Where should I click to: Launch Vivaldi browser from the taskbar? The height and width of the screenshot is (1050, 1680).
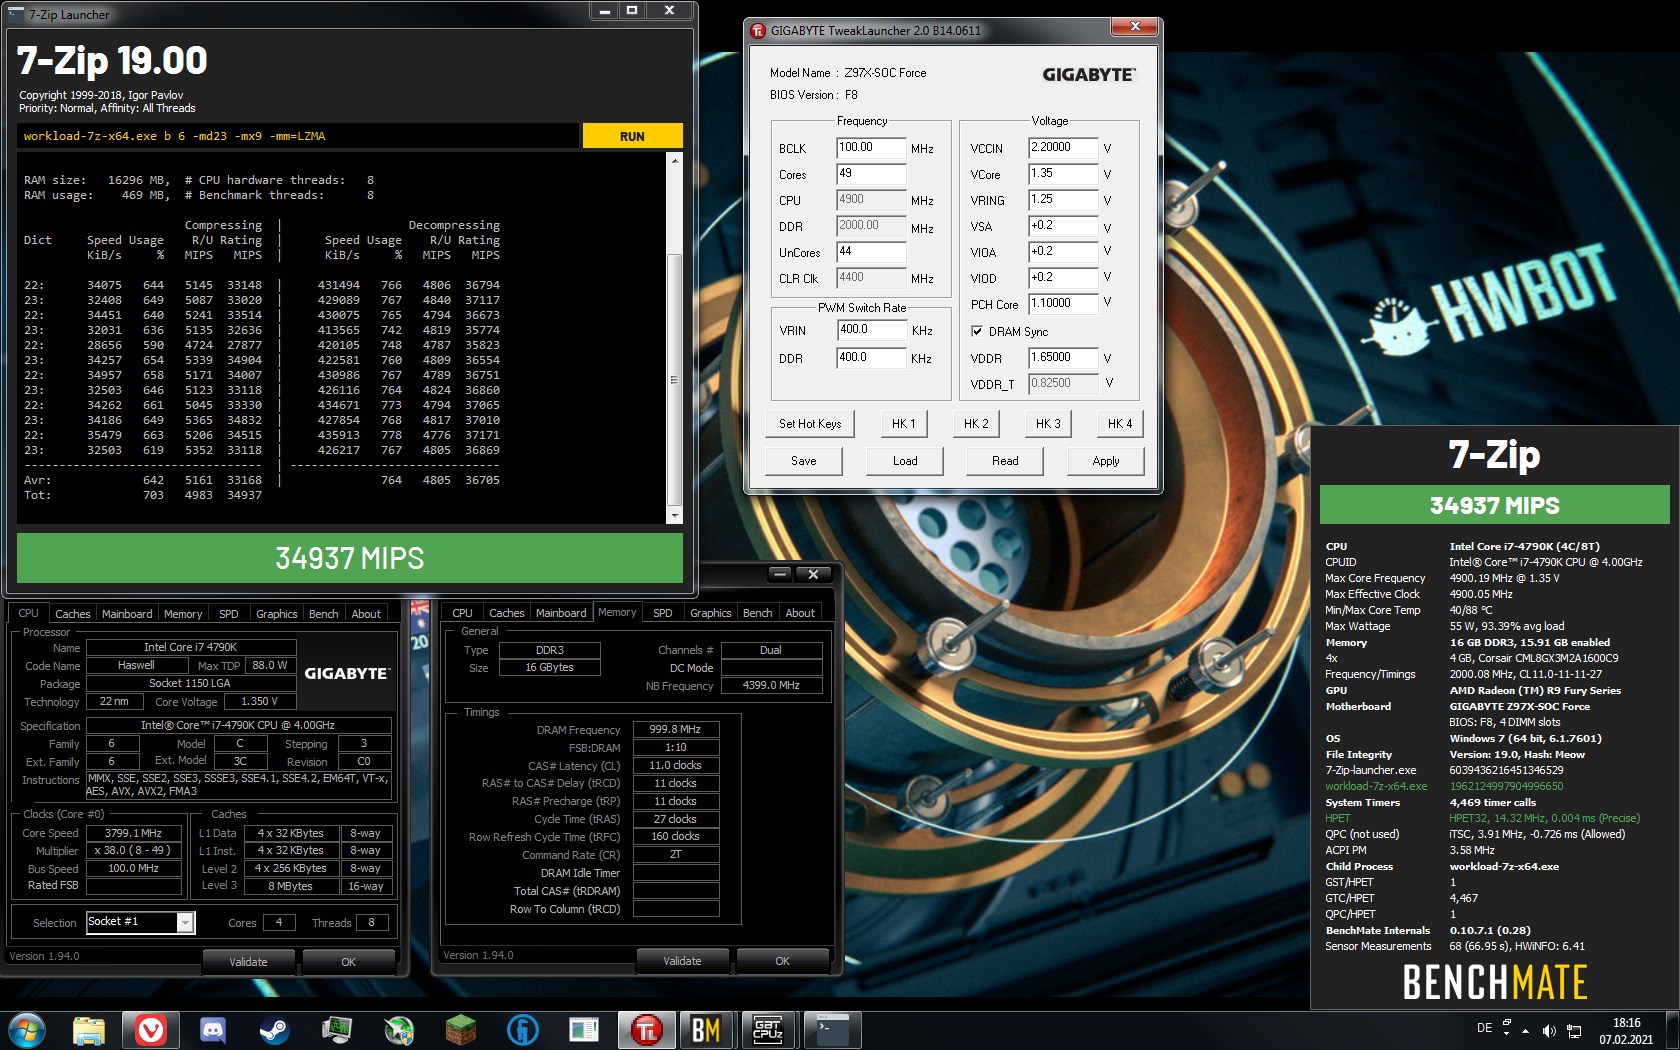coord(151,1030)
